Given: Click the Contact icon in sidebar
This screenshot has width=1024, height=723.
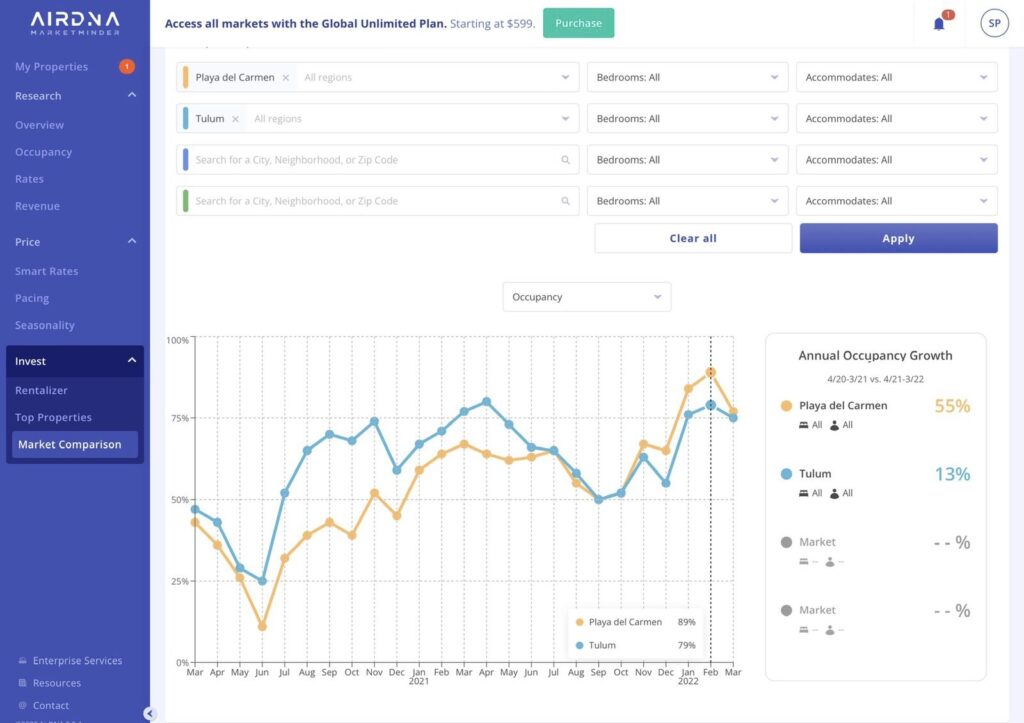Looking at the screenshot, I should [22, 705].
